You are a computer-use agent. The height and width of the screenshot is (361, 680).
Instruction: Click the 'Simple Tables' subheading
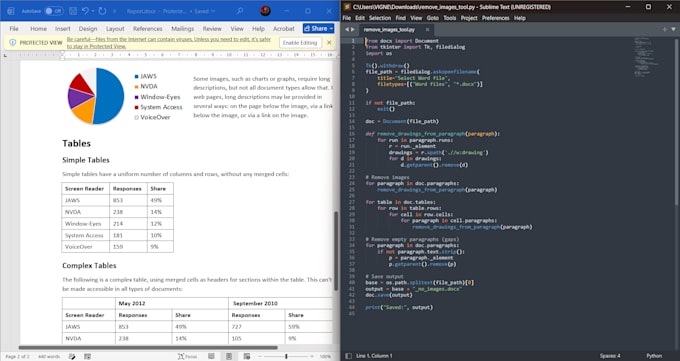point(86,160)
